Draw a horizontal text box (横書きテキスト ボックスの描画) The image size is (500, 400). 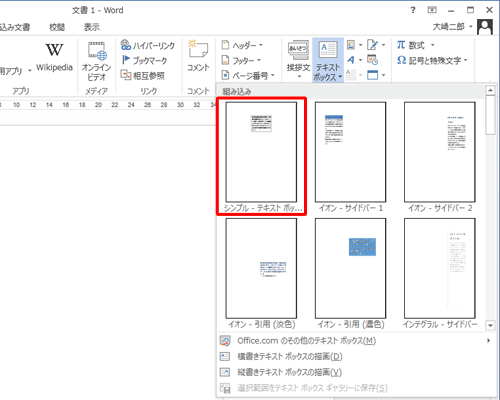pos(355,356)
